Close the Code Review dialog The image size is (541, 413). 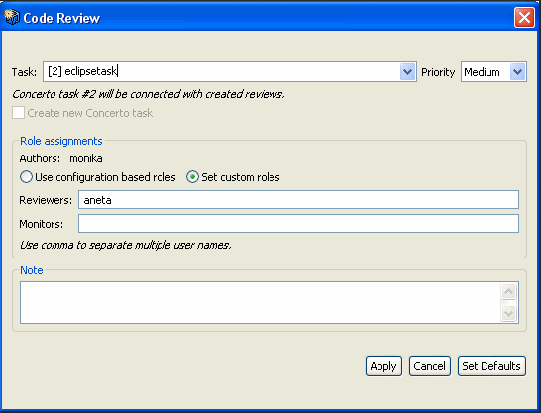524,17
